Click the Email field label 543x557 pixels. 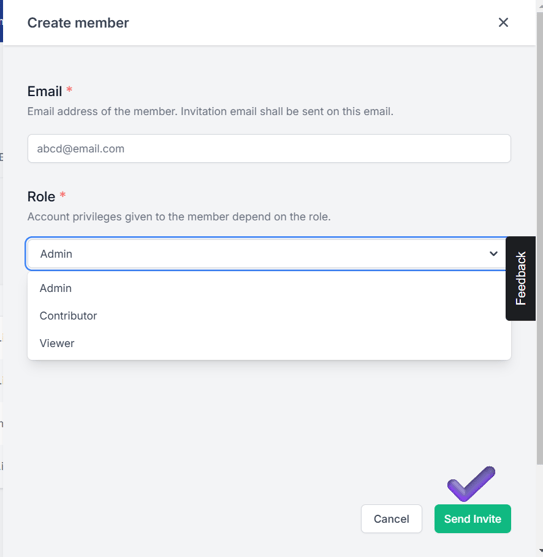pyautogui.click(x=45, y=91)
